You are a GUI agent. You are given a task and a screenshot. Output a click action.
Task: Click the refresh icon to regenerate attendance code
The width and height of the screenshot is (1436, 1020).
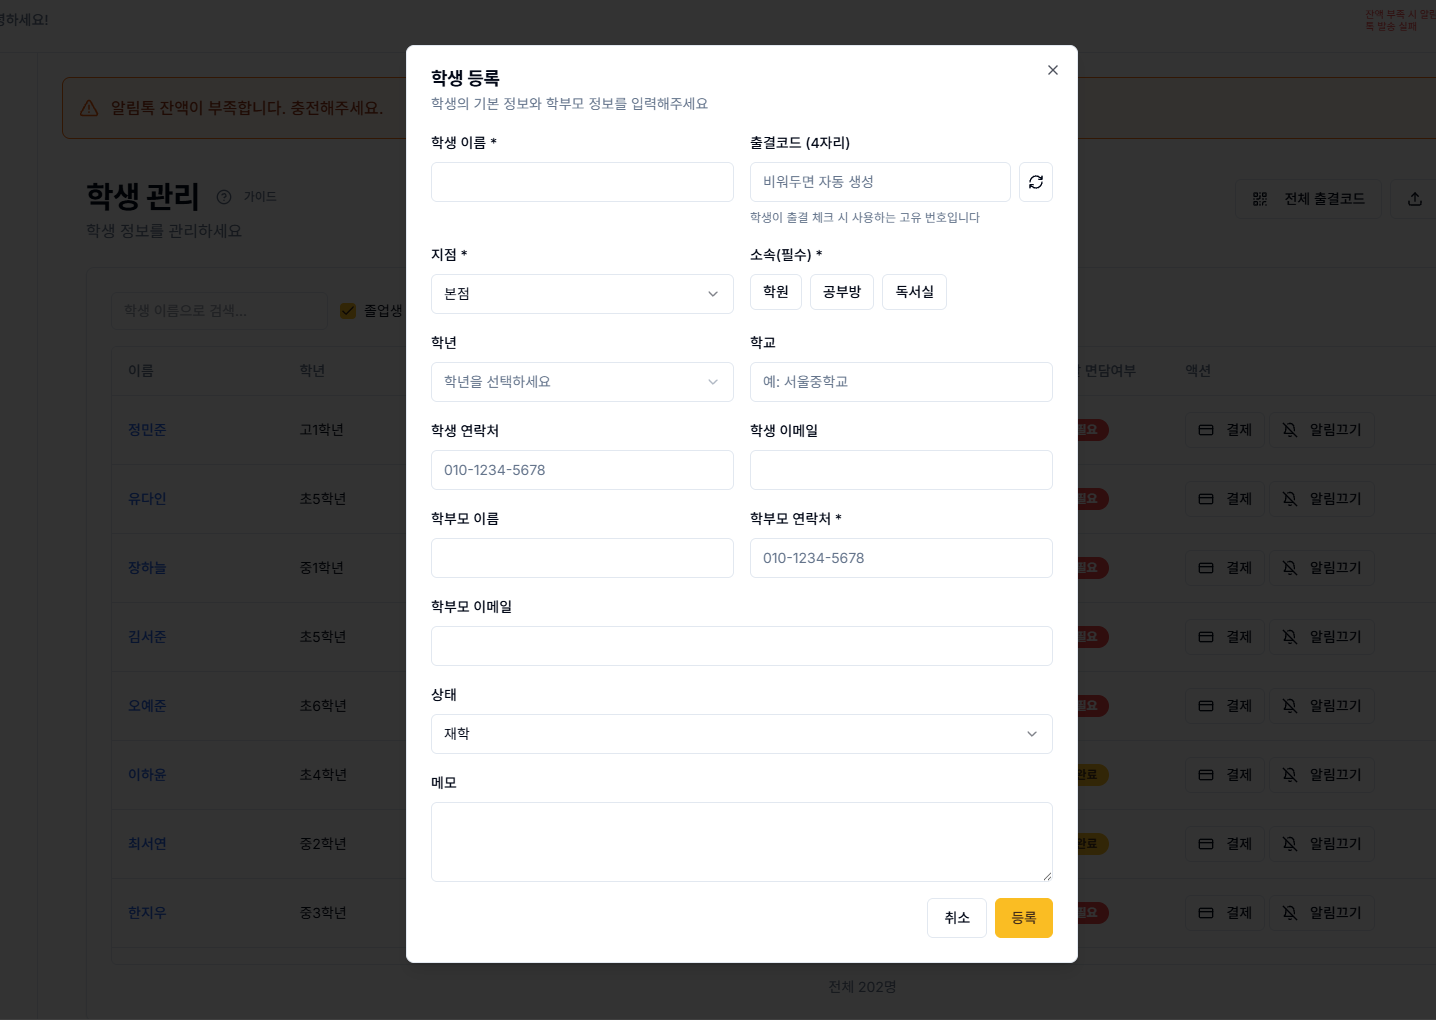(x=1036, y=182)
